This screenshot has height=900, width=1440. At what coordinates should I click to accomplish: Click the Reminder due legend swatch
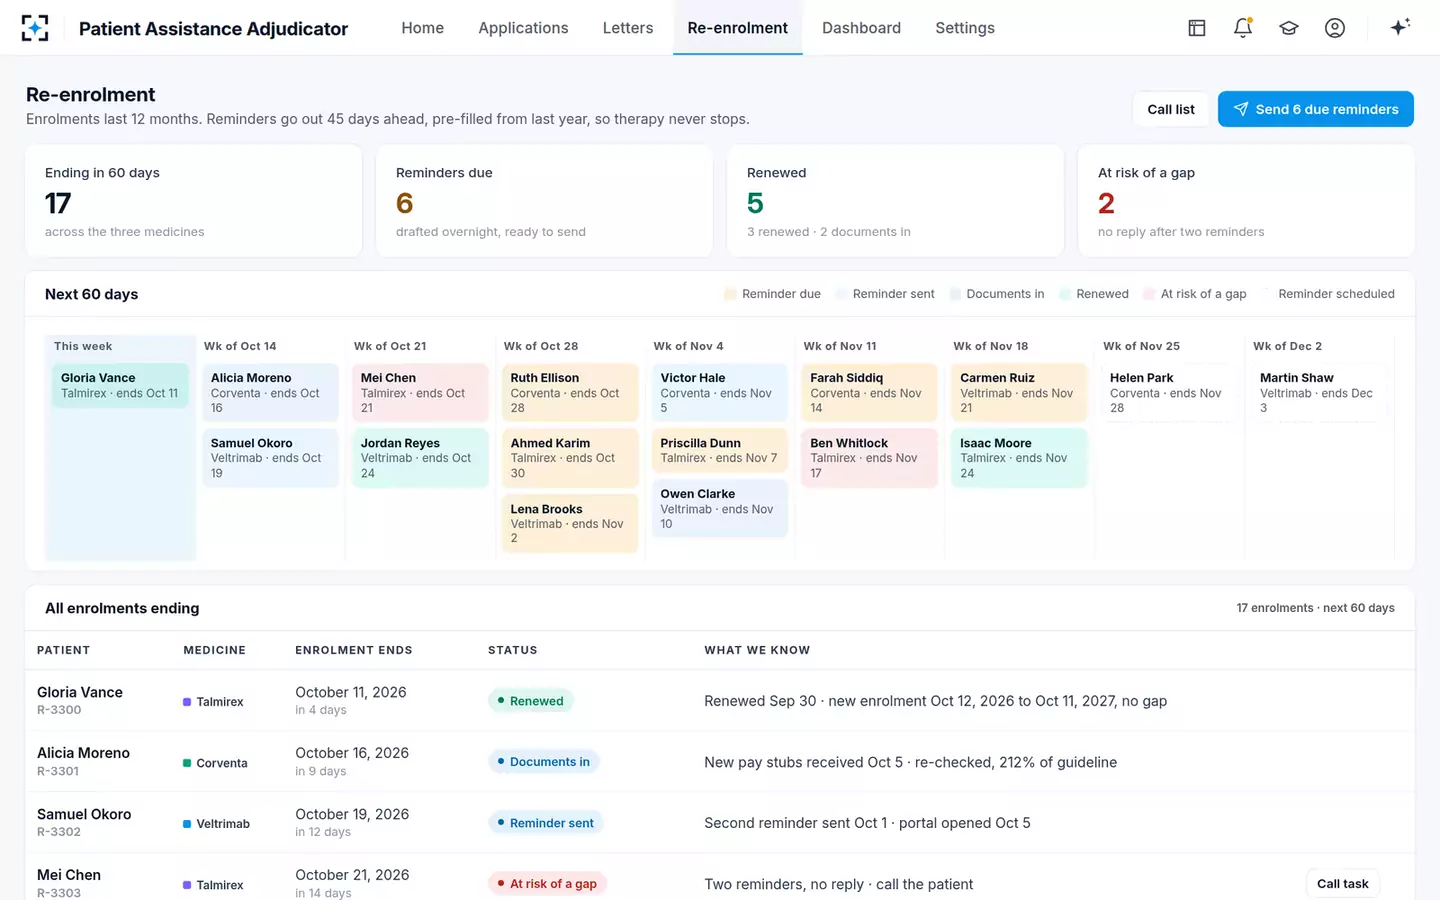(x=730, y=294)
